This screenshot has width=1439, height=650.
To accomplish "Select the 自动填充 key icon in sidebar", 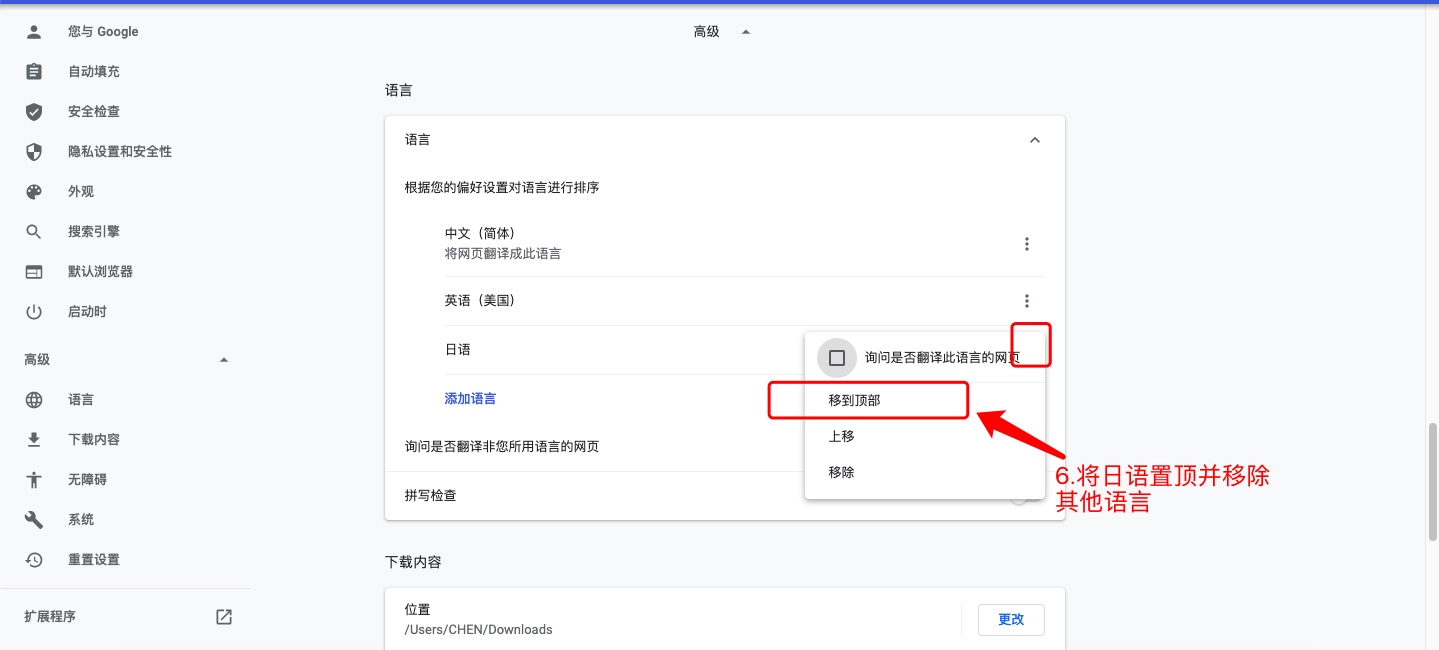I will (x=33, y=71).
